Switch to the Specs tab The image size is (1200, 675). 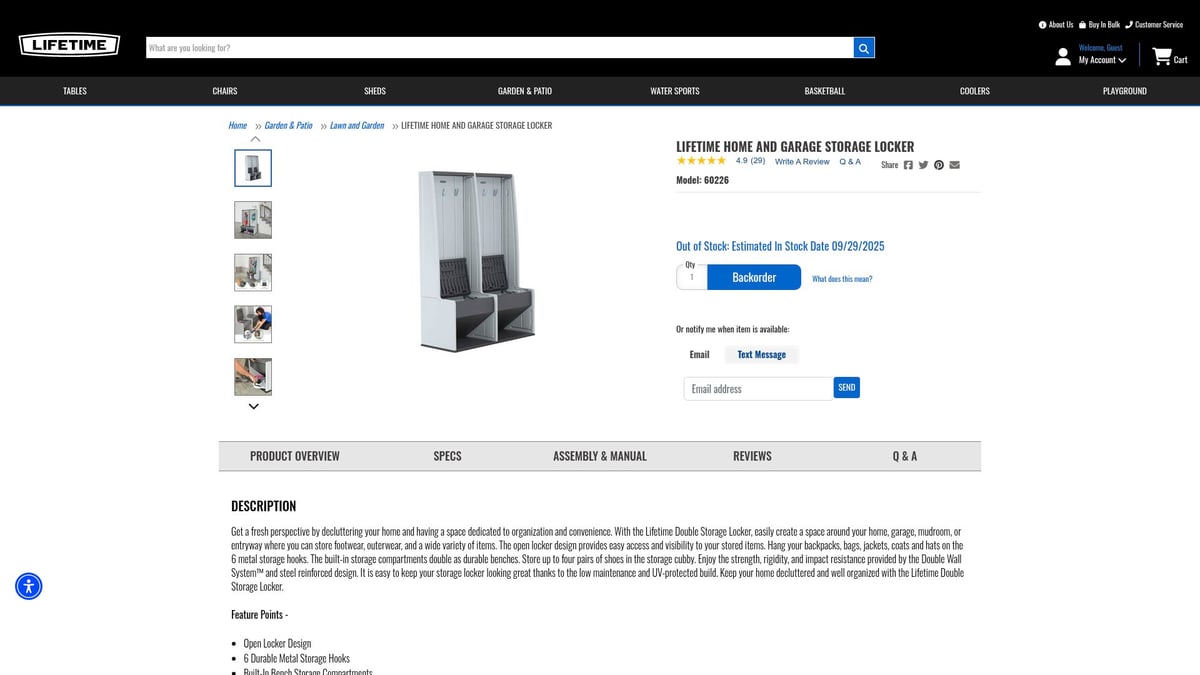pos(447,456)
